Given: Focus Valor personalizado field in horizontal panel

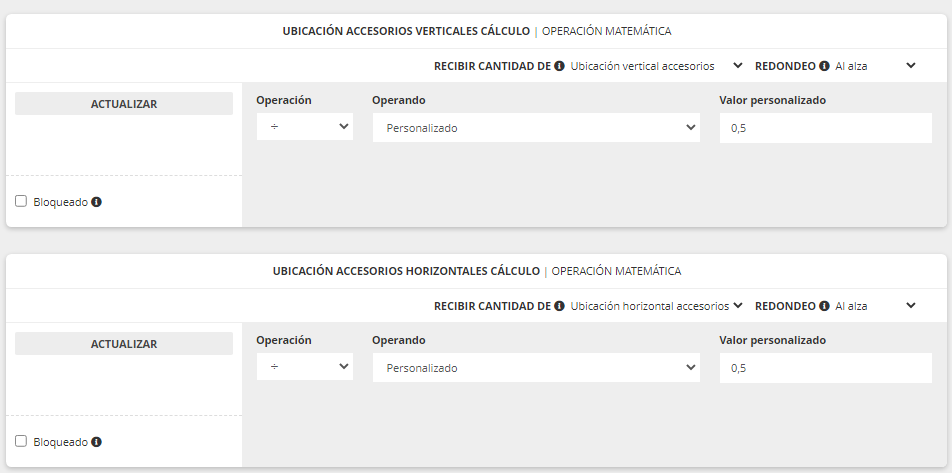Looking at the screenshot, I should click(825, 368).
